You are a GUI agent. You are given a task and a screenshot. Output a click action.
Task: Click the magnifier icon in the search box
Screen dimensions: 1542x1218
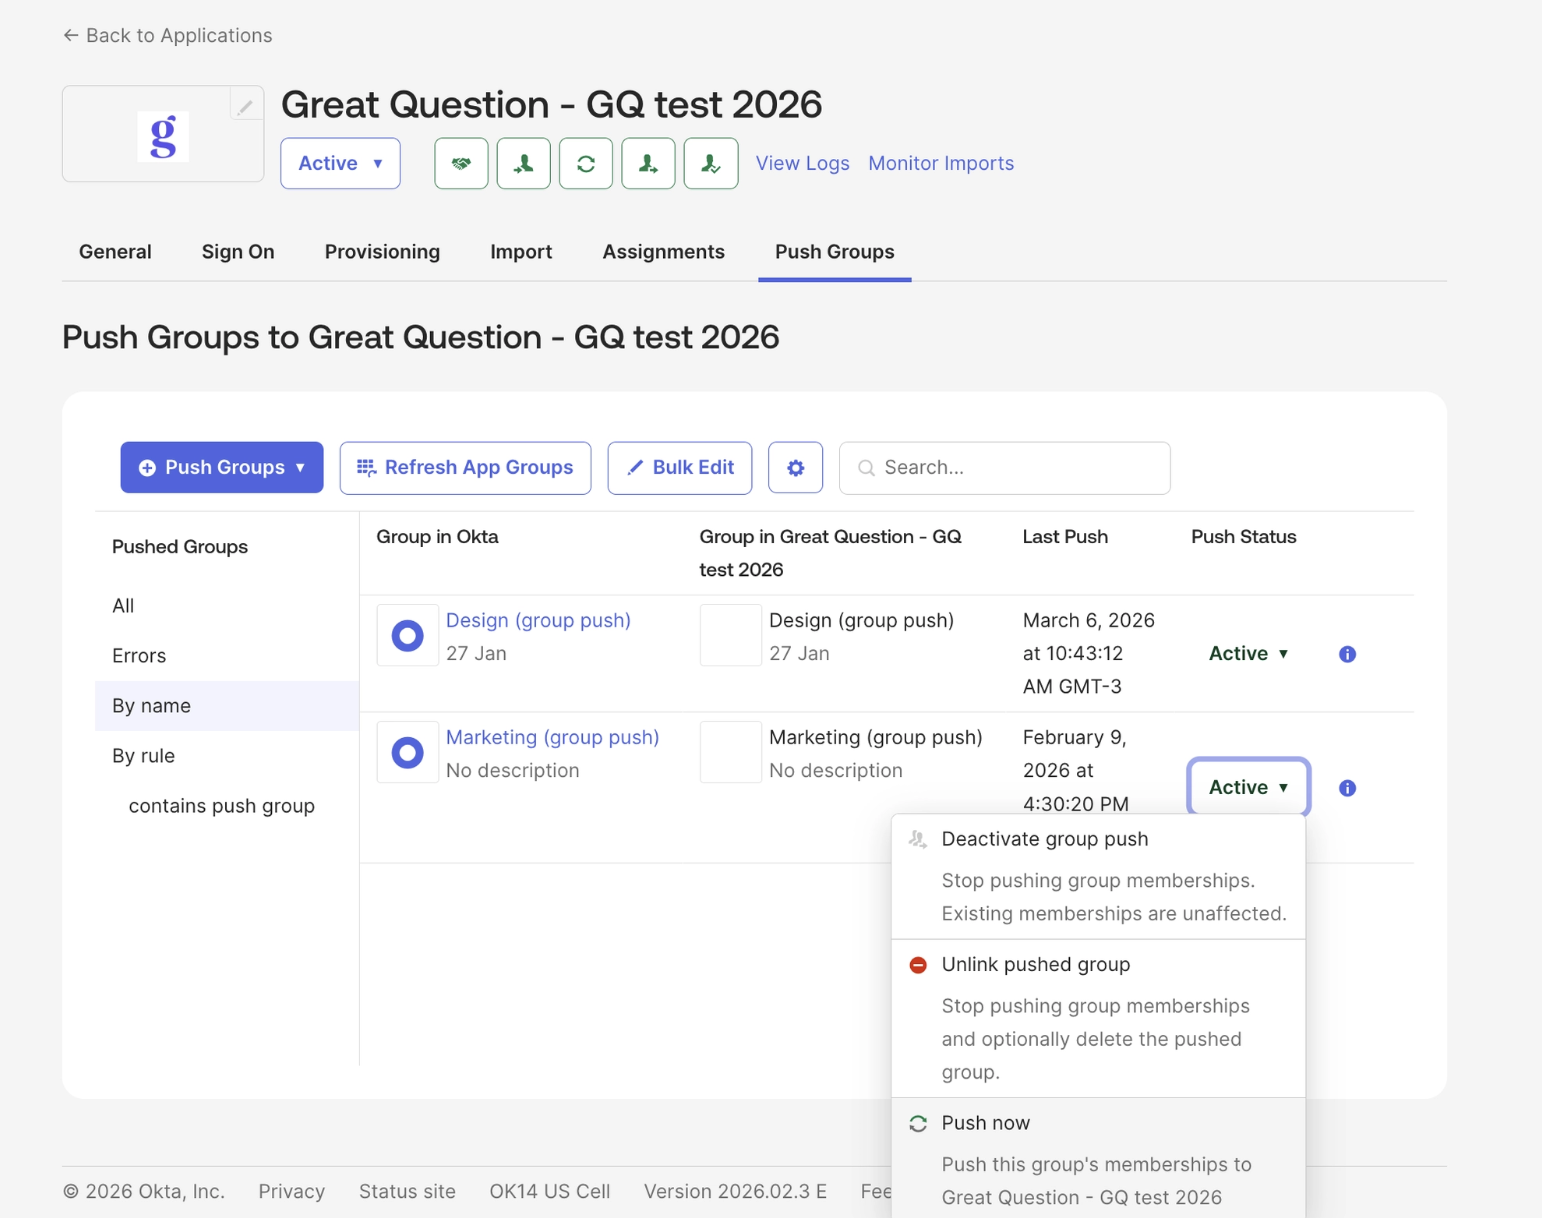pyautogui.click(x=867, y=468)
